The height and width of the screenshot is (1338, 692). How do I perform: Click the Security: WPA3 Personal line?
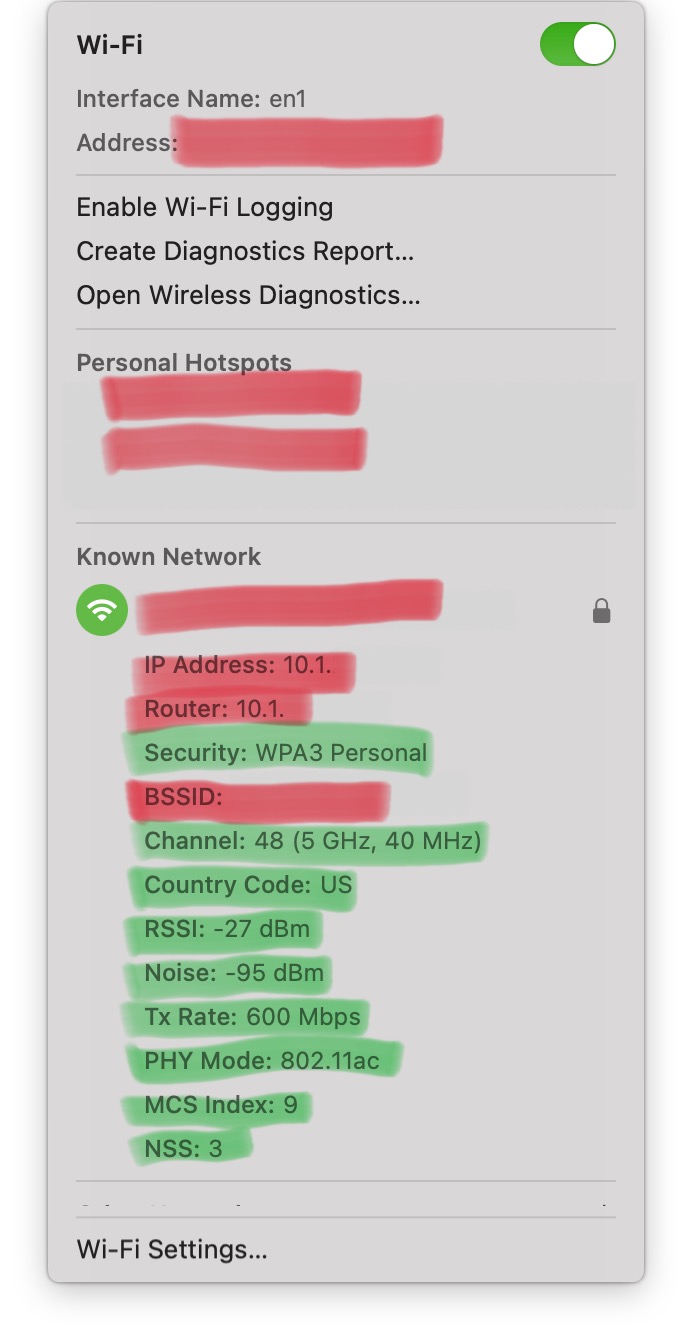tap(285, 753)
